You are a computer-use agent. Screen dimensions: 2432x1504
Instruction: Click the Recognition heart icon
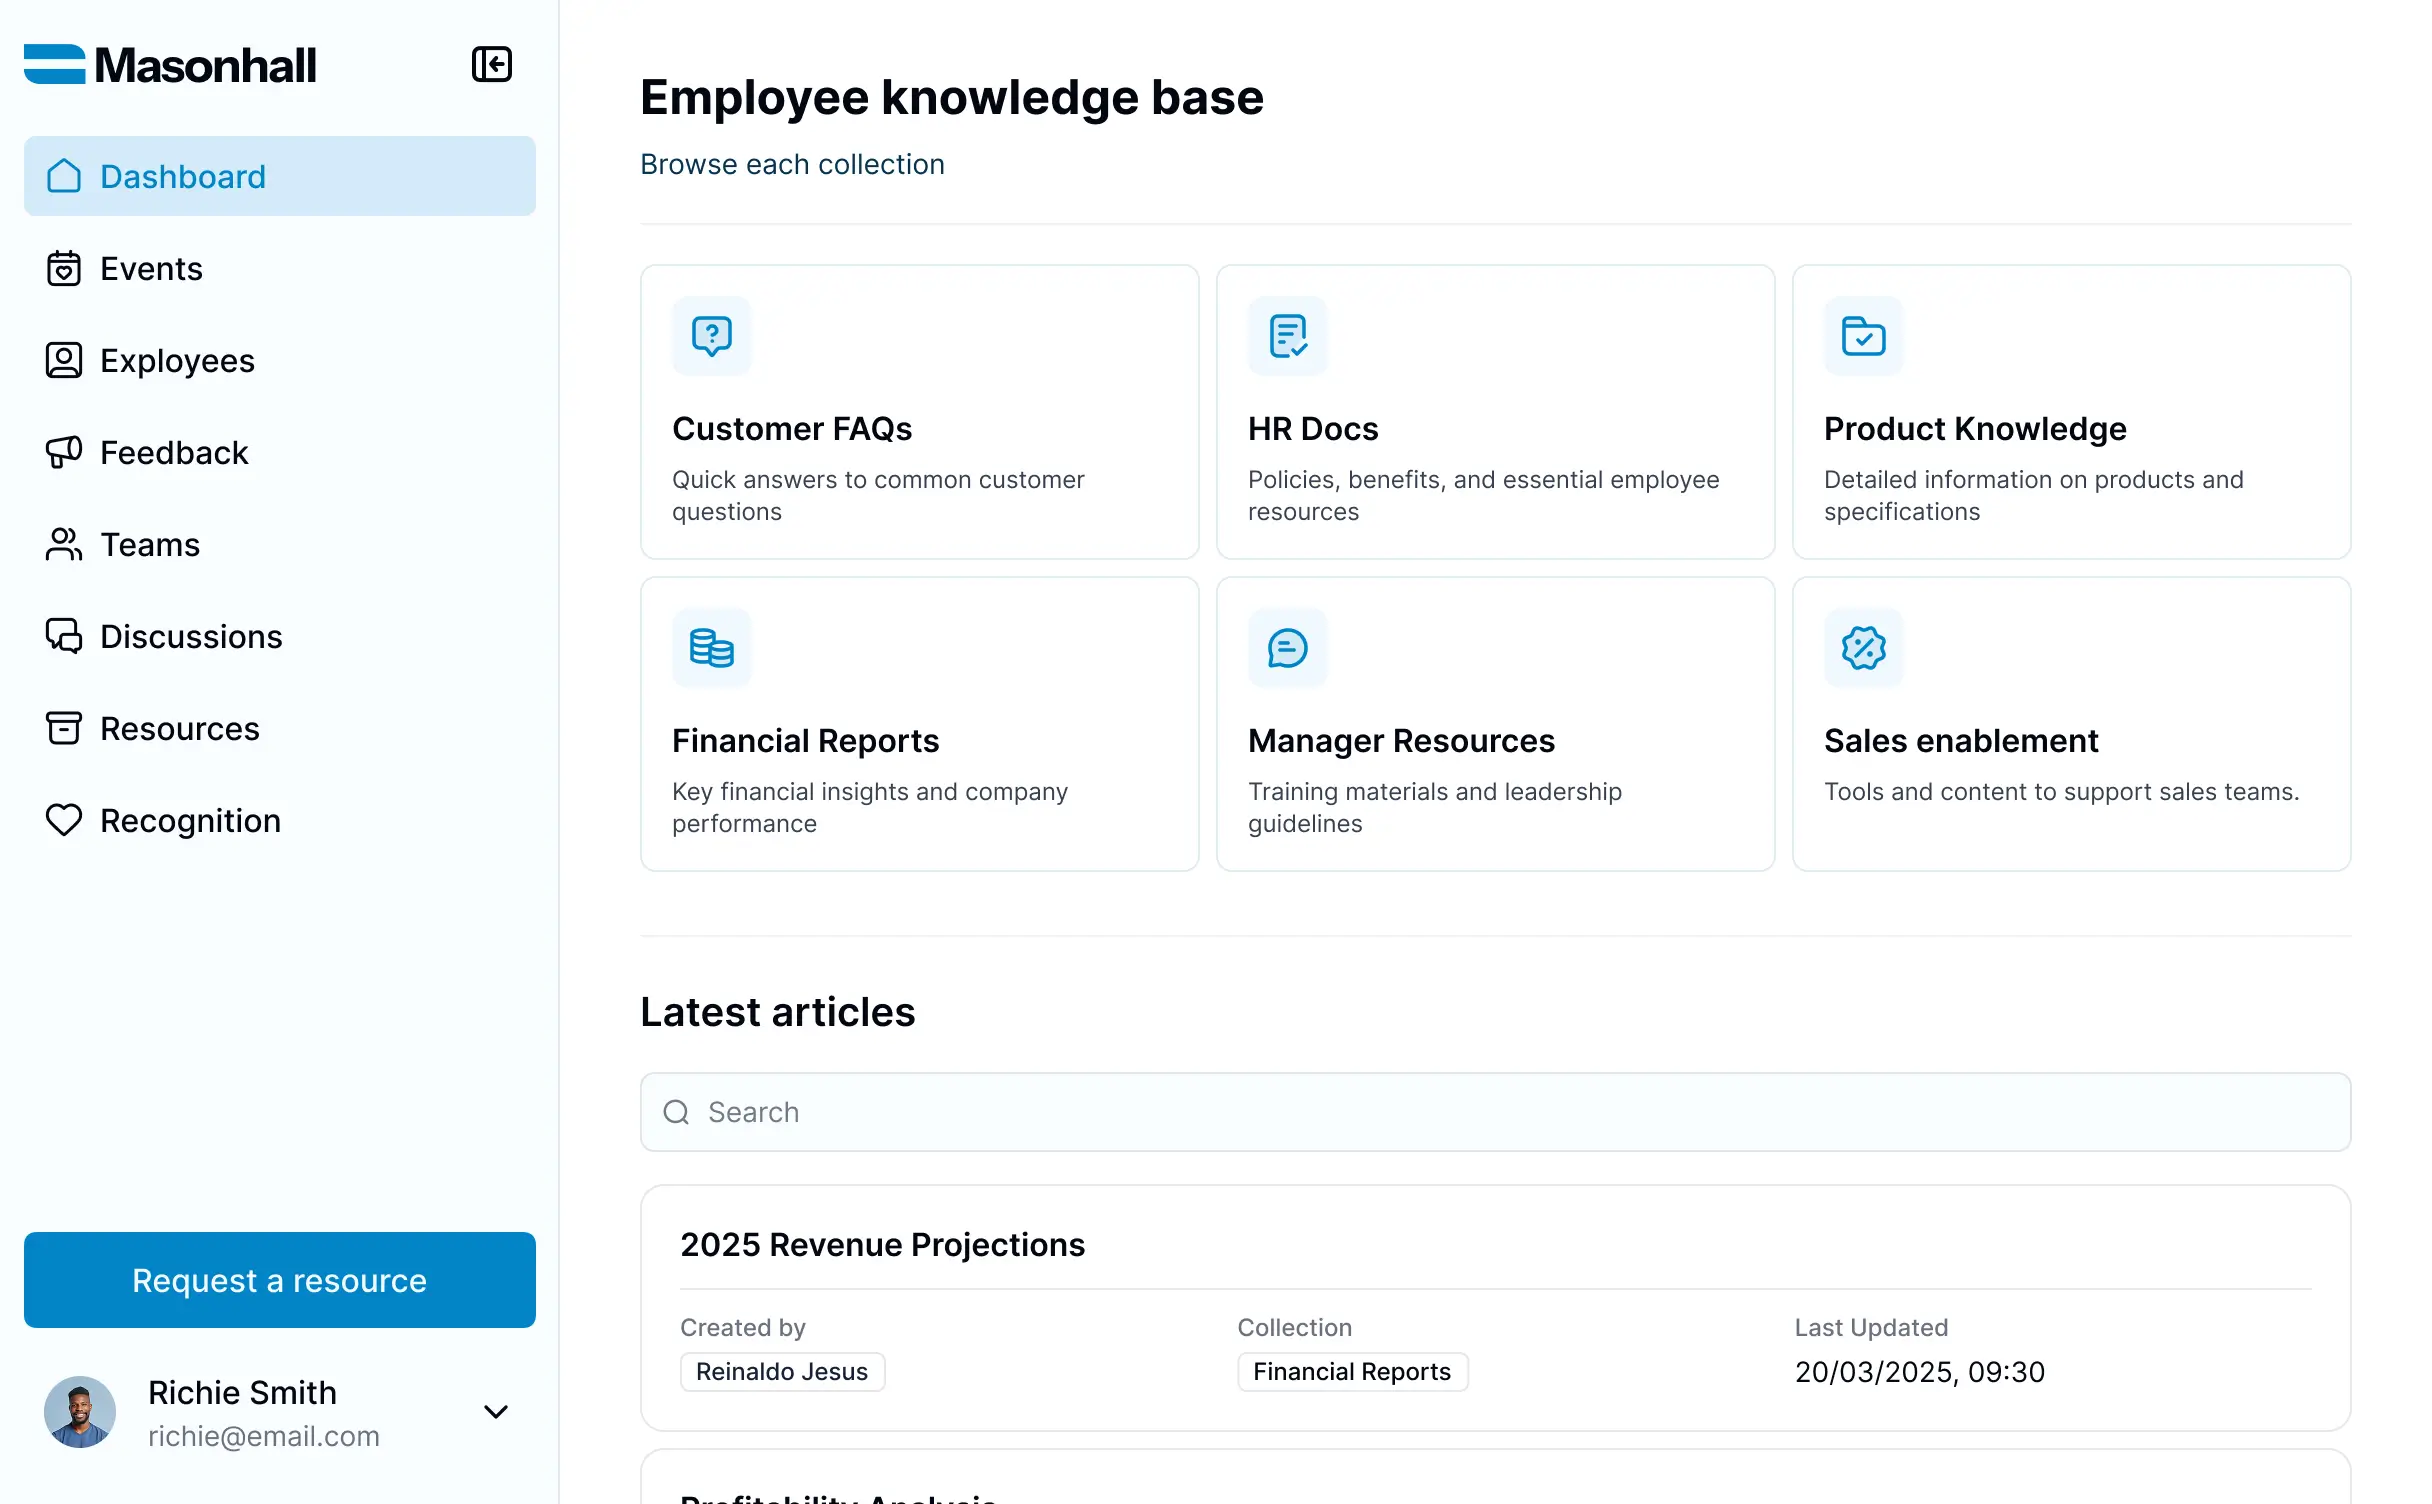coord(64,820)
